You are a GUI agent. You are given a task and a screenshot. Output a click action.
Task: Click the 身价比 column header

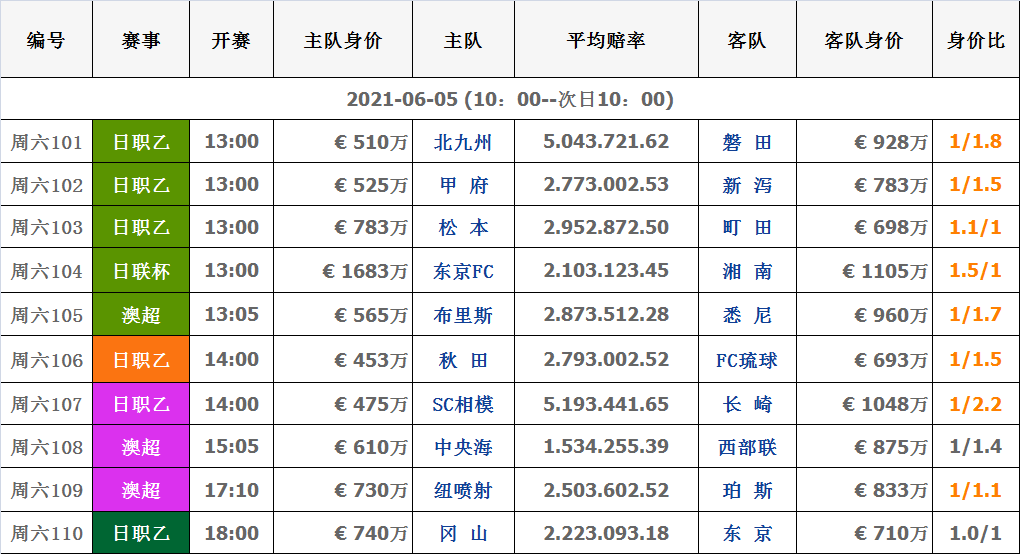coord(975,41)
